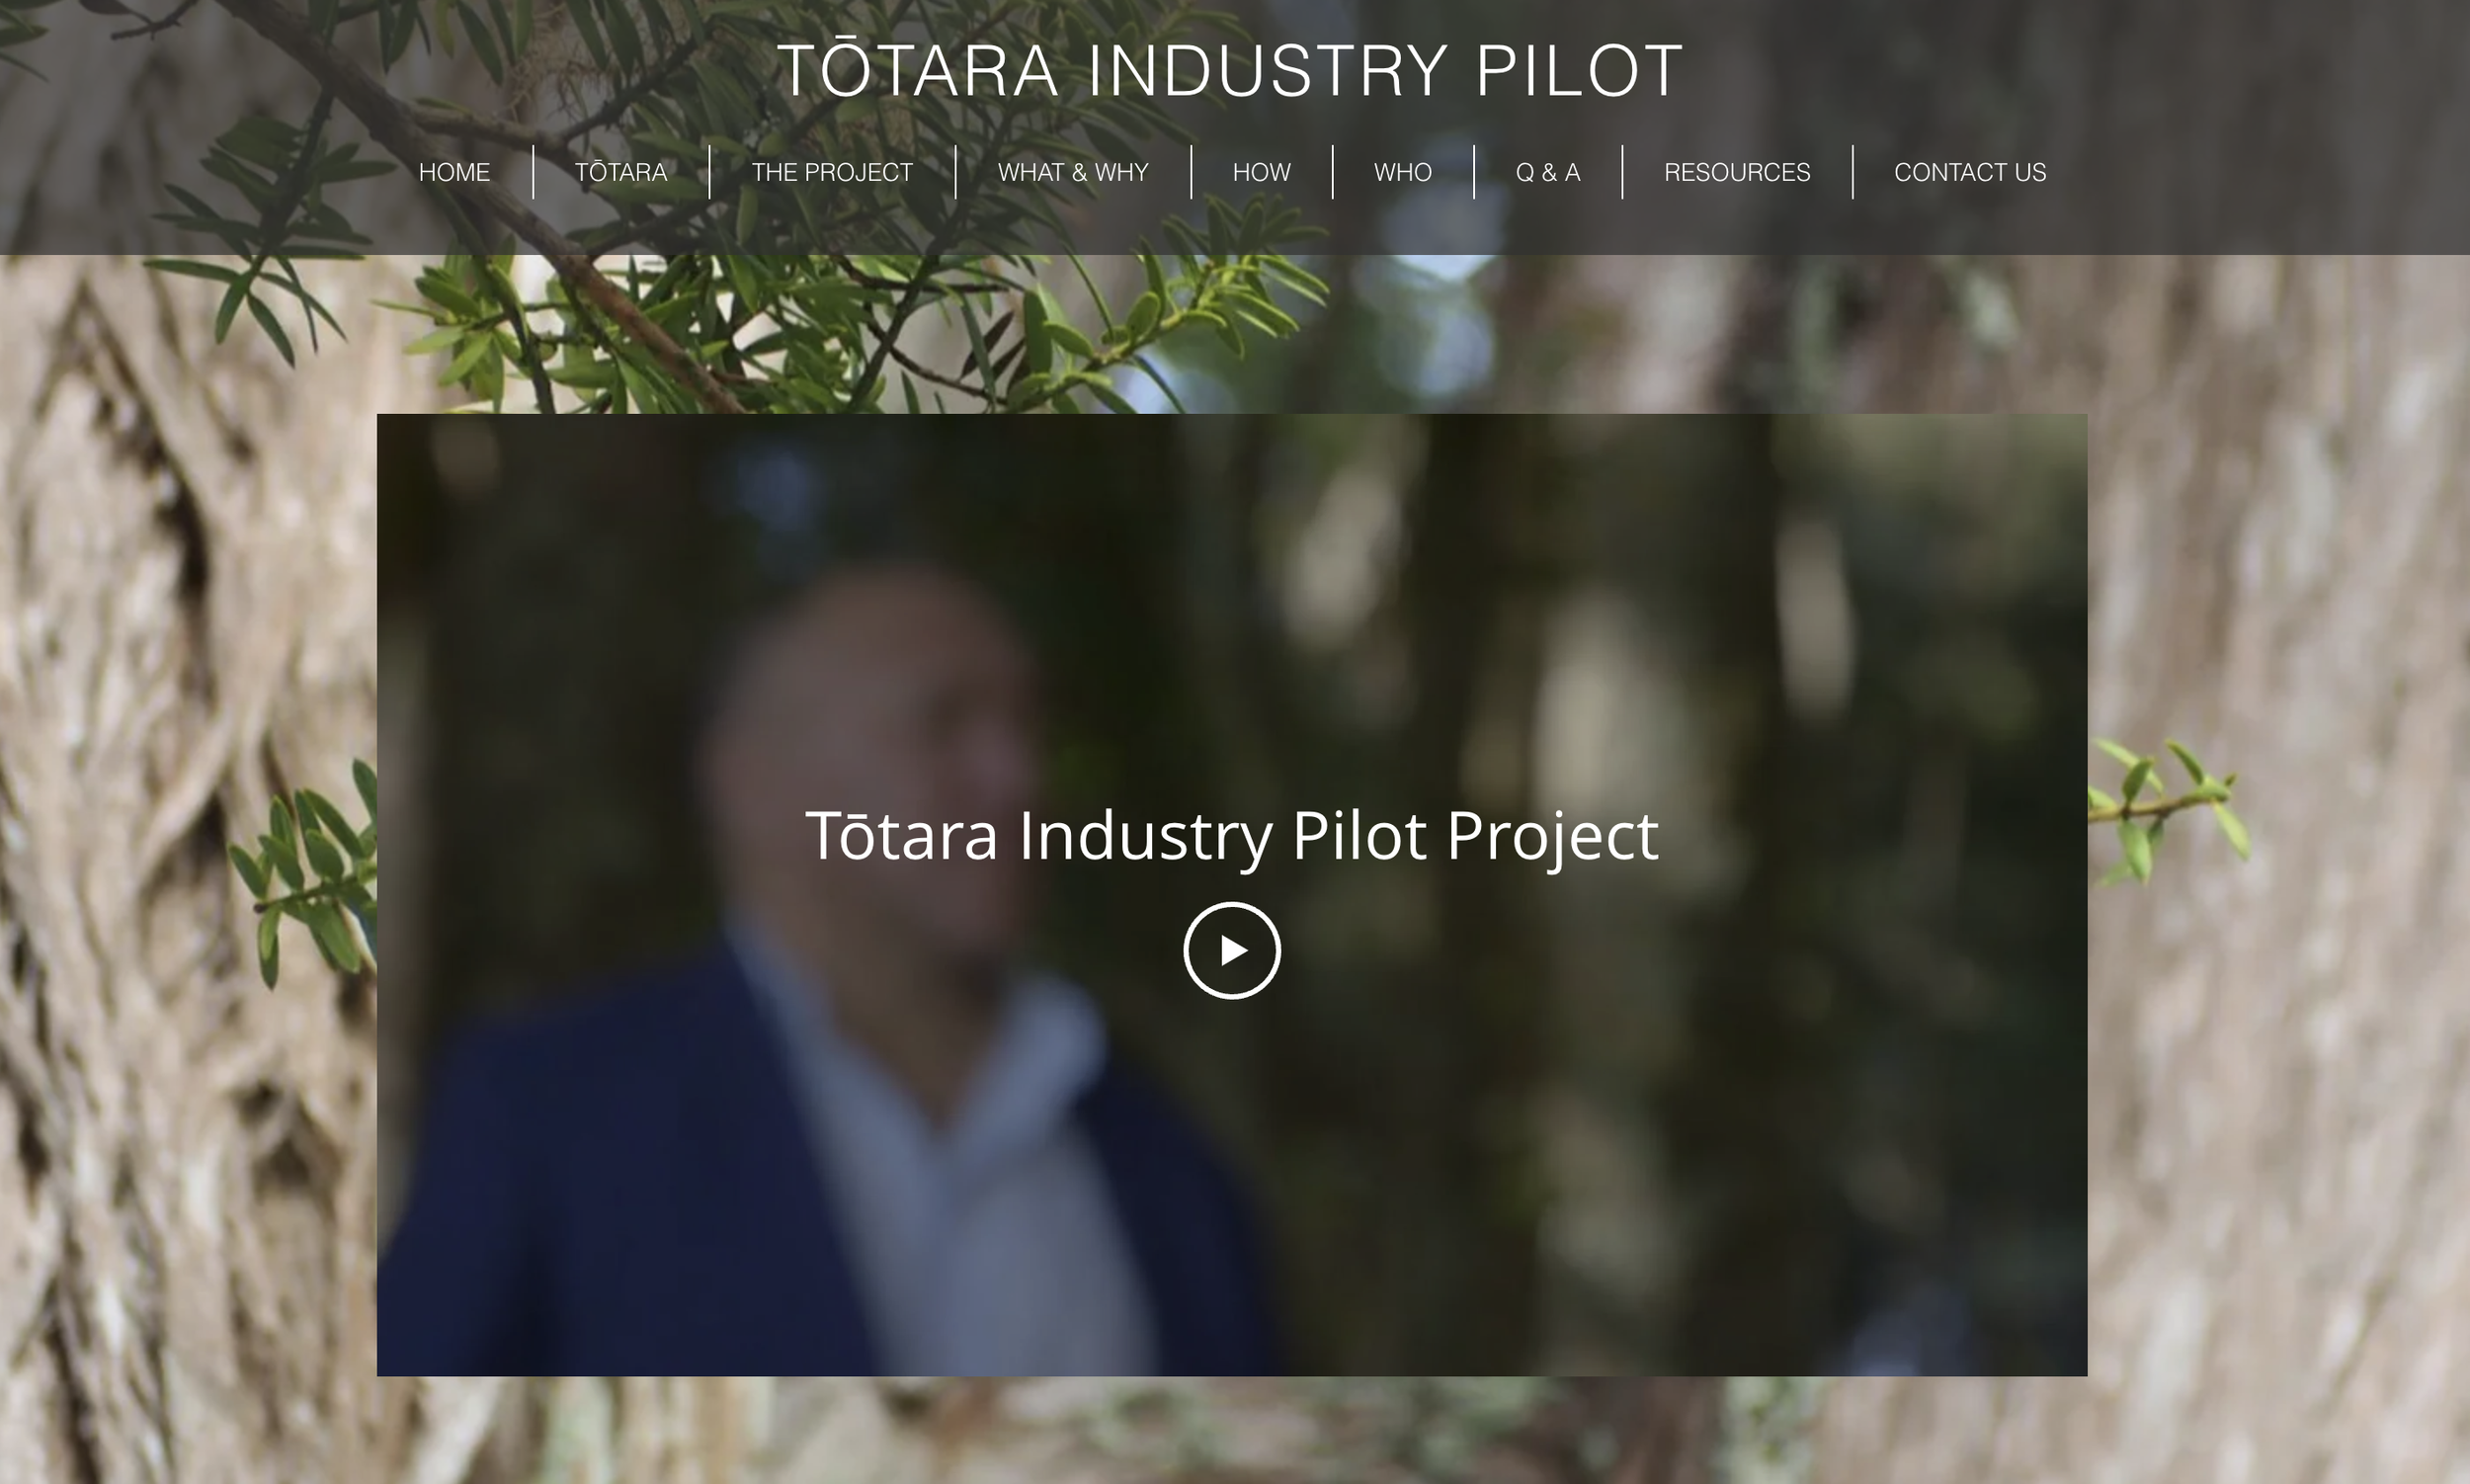Open the RESOURCES menu item

(1737, 172)
